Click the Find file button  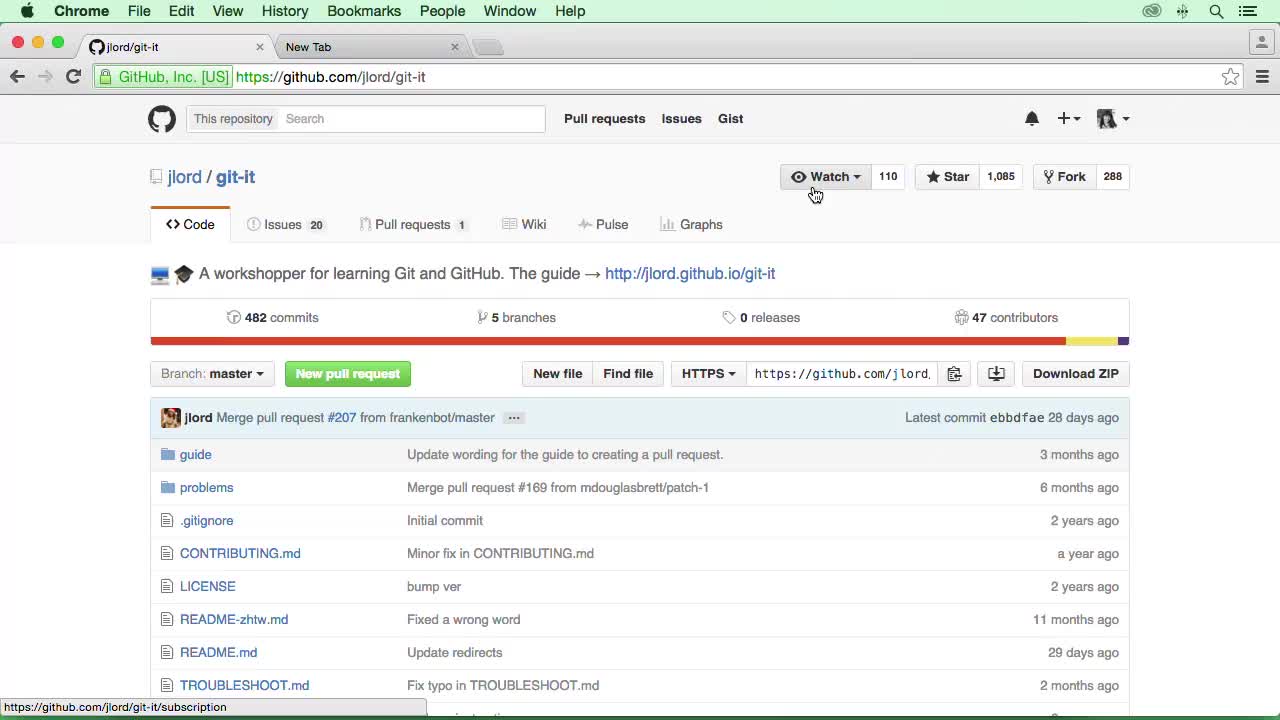coord(628,374)
